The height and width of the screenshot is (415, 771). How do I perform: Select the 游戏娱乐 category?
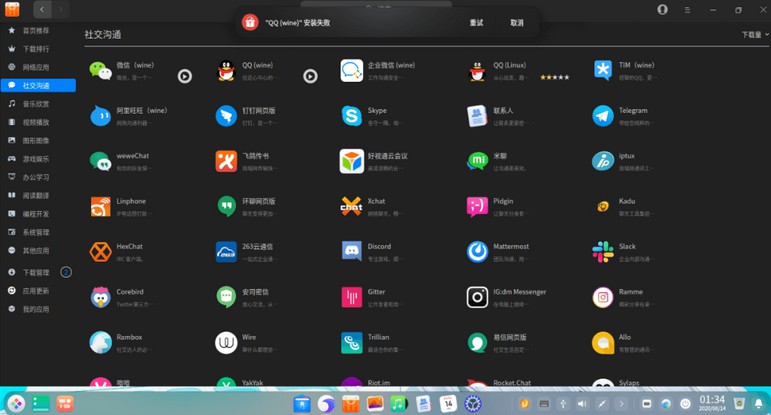(x=37, y=159)
